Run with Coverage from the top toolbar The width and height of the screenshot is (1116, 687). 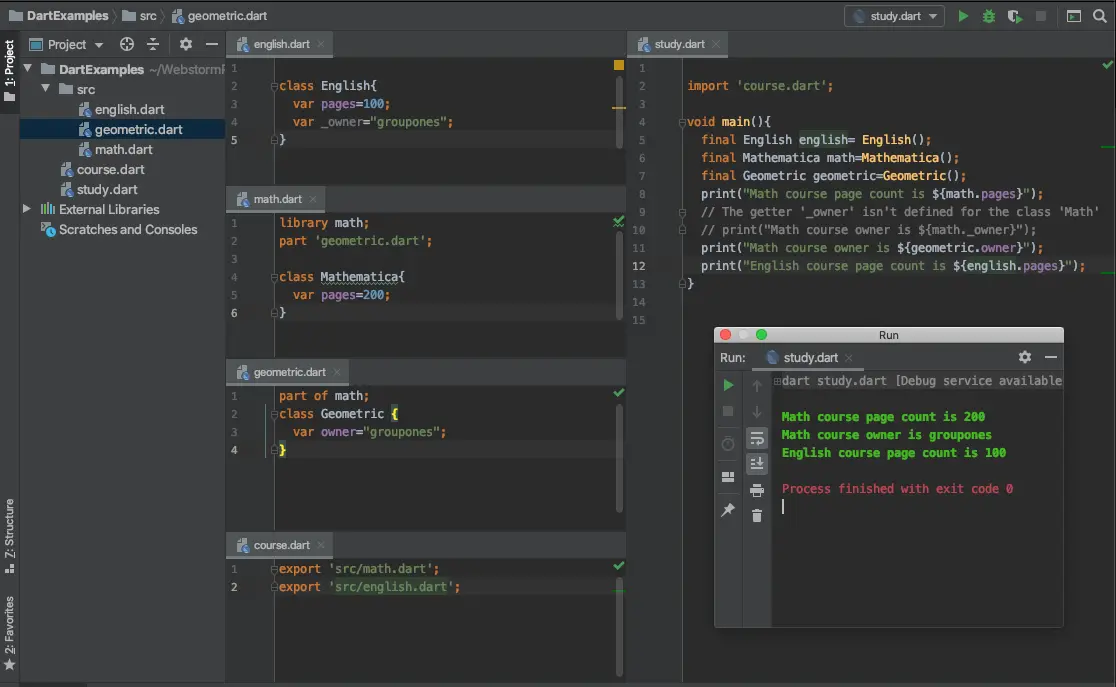tap(1015, 16)
